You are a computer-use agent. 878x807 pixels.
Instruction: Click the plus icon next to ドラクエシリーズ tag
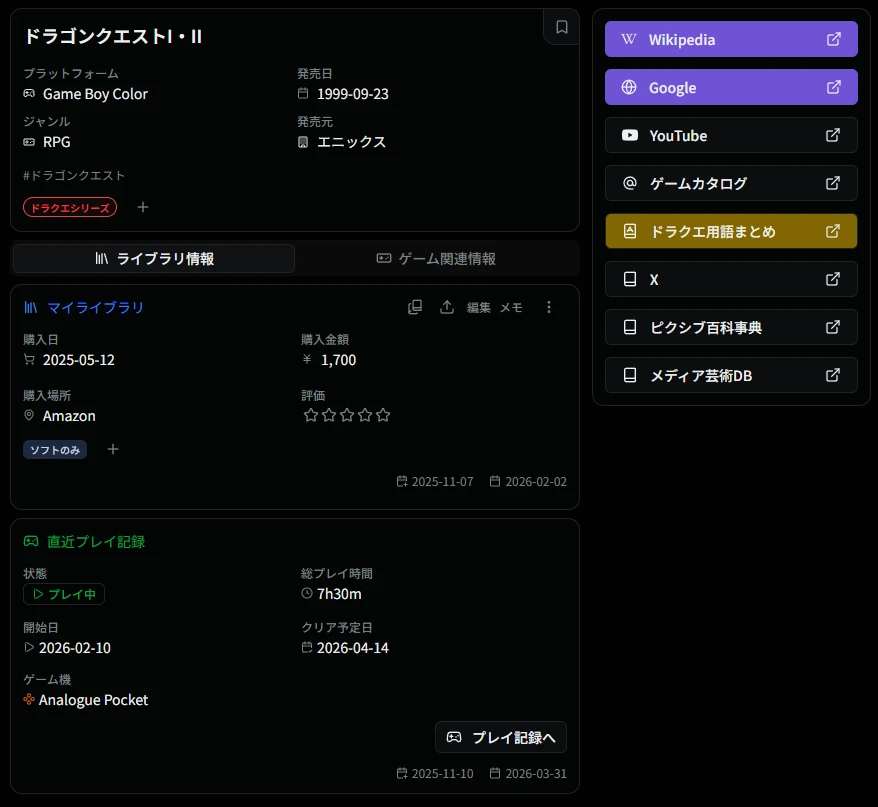pos(143,207)
